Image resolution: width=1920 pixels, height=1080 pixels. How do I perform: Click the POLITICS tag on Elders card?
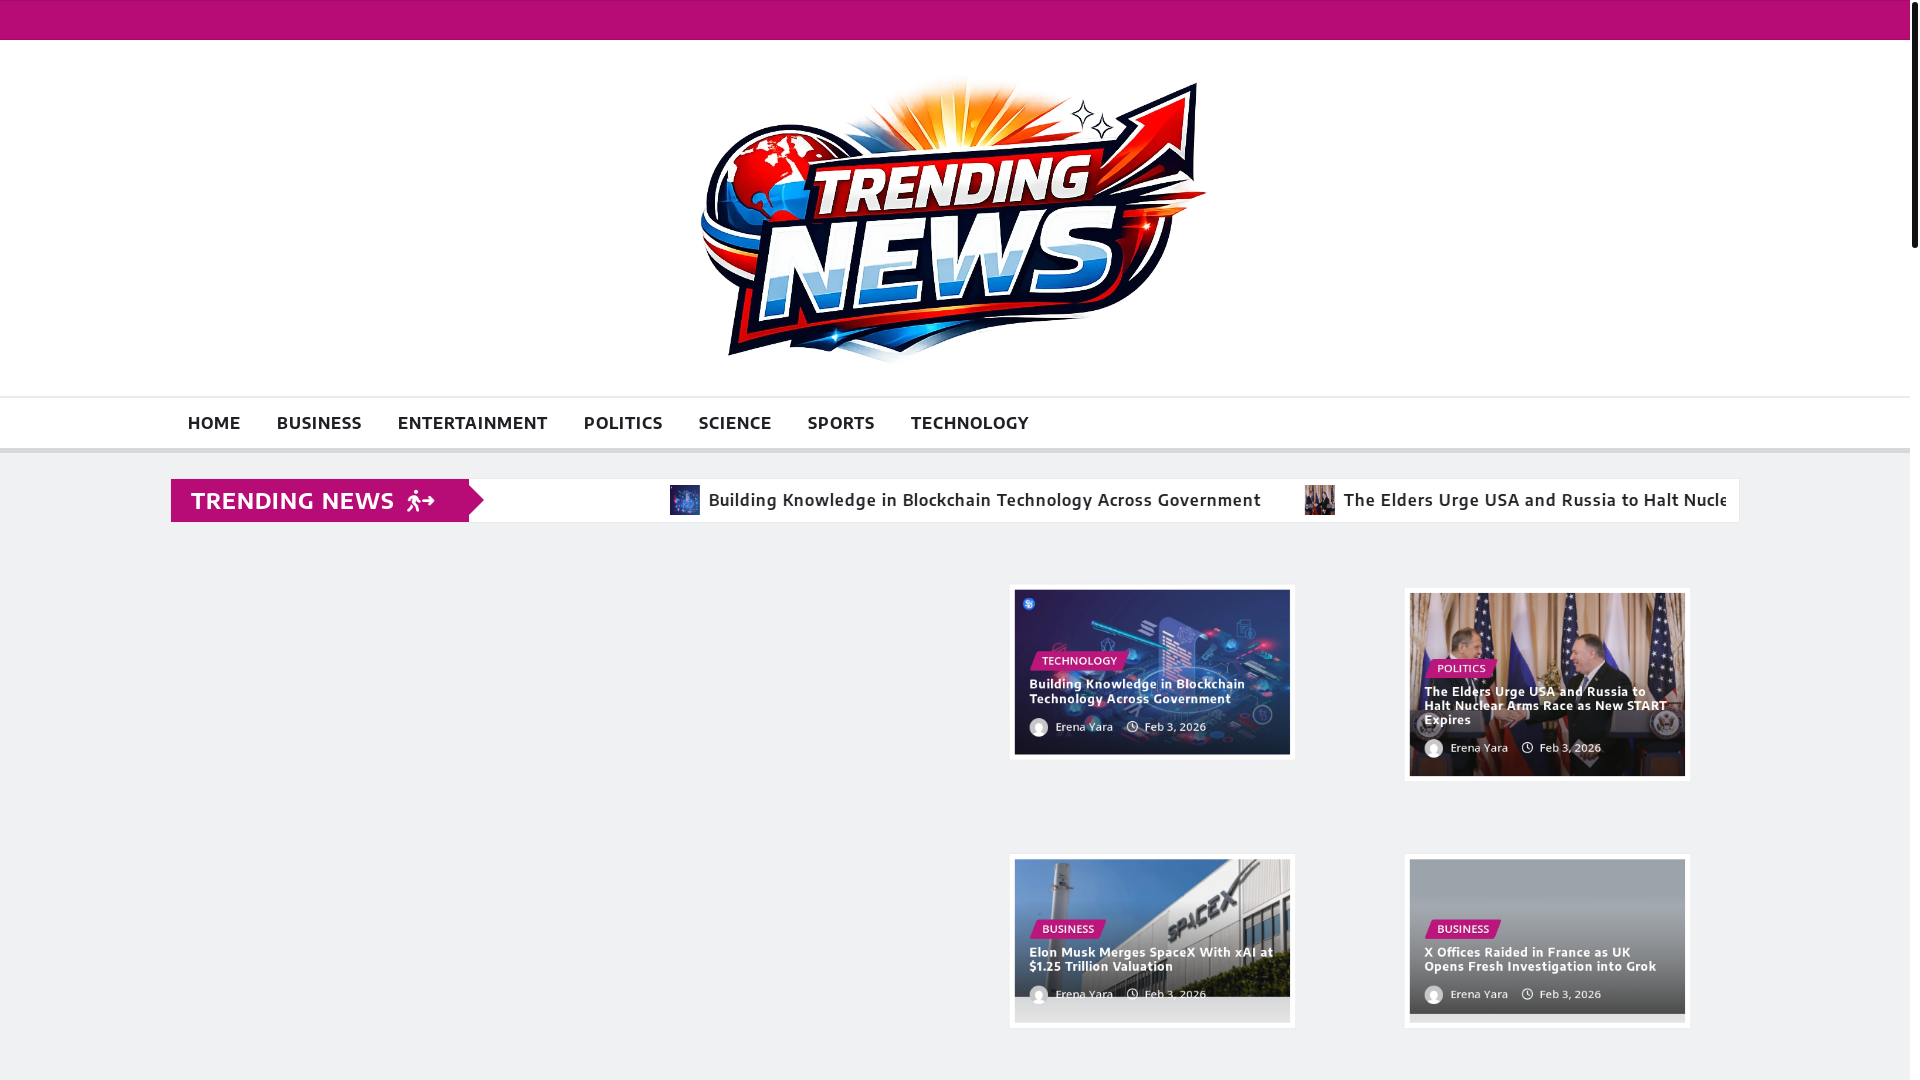pyautogui.click(x=1461, y=668)
